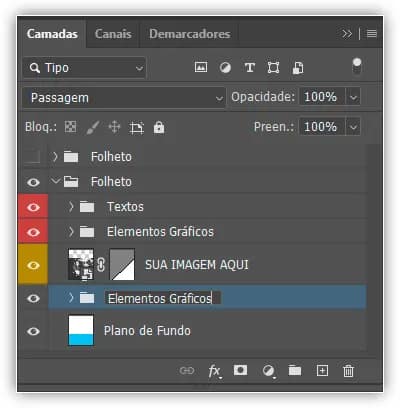Screen dimensions: 400x408
Task: Switch to the Canais tab
Action: coord(113,34)
